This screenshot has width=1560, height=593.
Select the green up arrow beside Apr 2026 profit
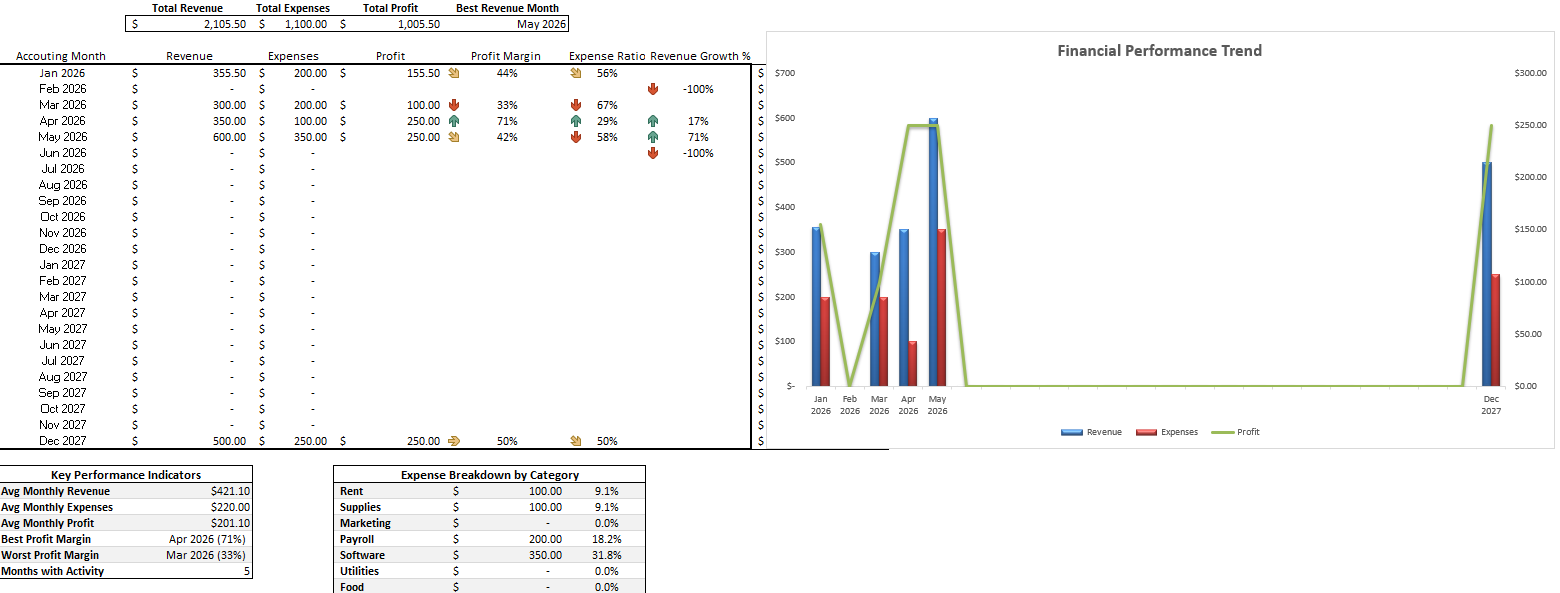tap(454, 120)
